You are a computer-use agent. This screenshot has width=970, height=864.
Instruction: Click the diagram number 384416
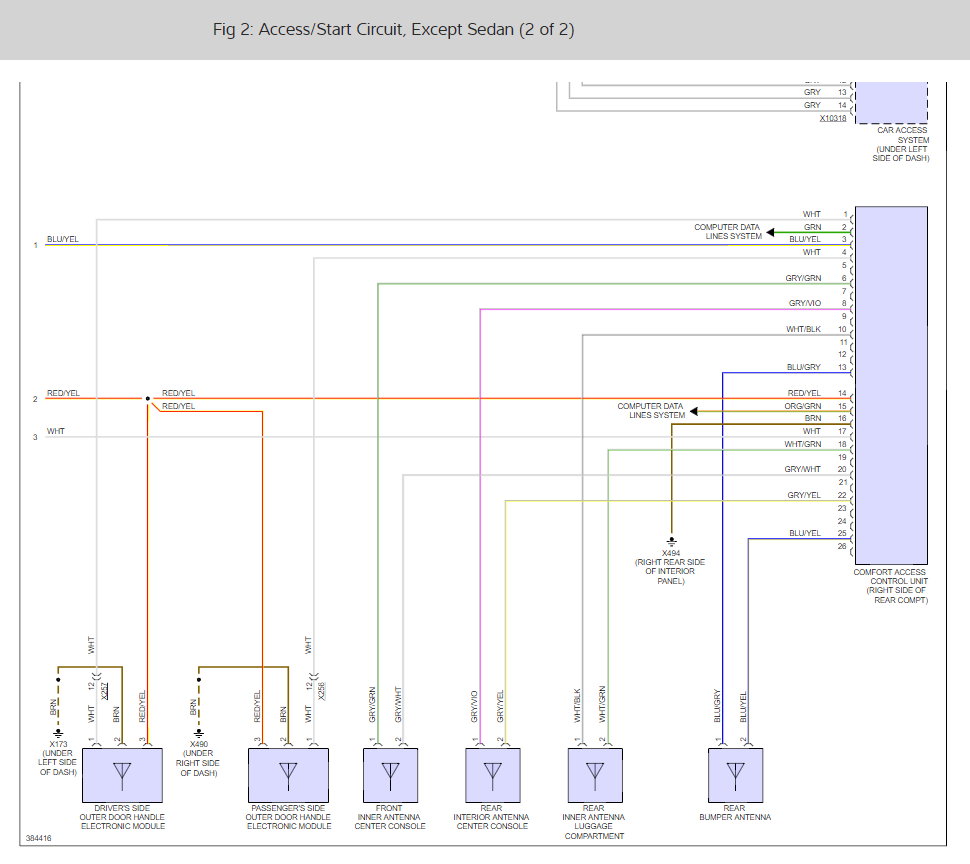point(38,838)
